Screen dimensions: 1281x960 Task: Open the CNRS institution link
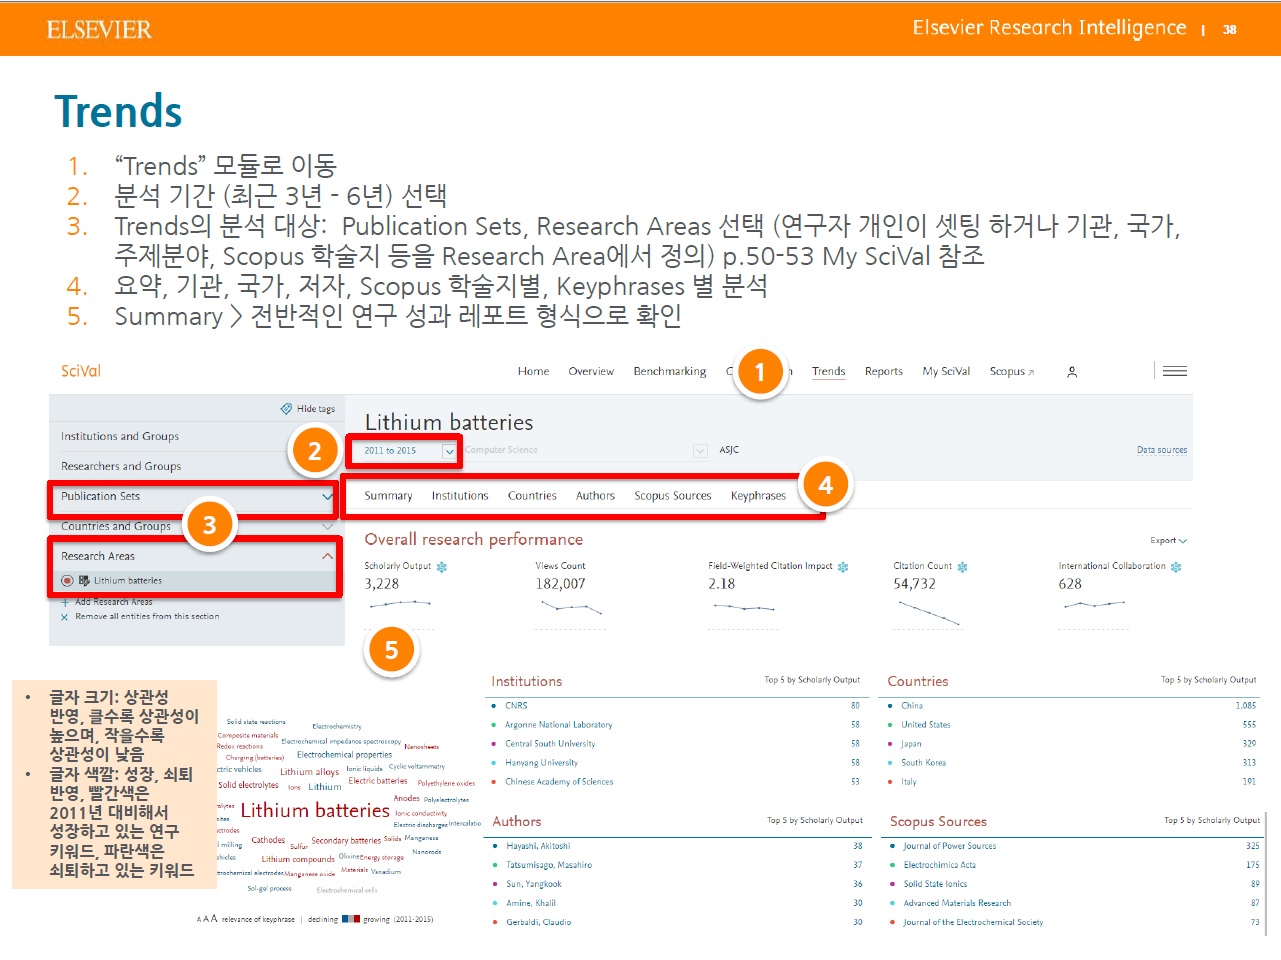click(516, 706)
